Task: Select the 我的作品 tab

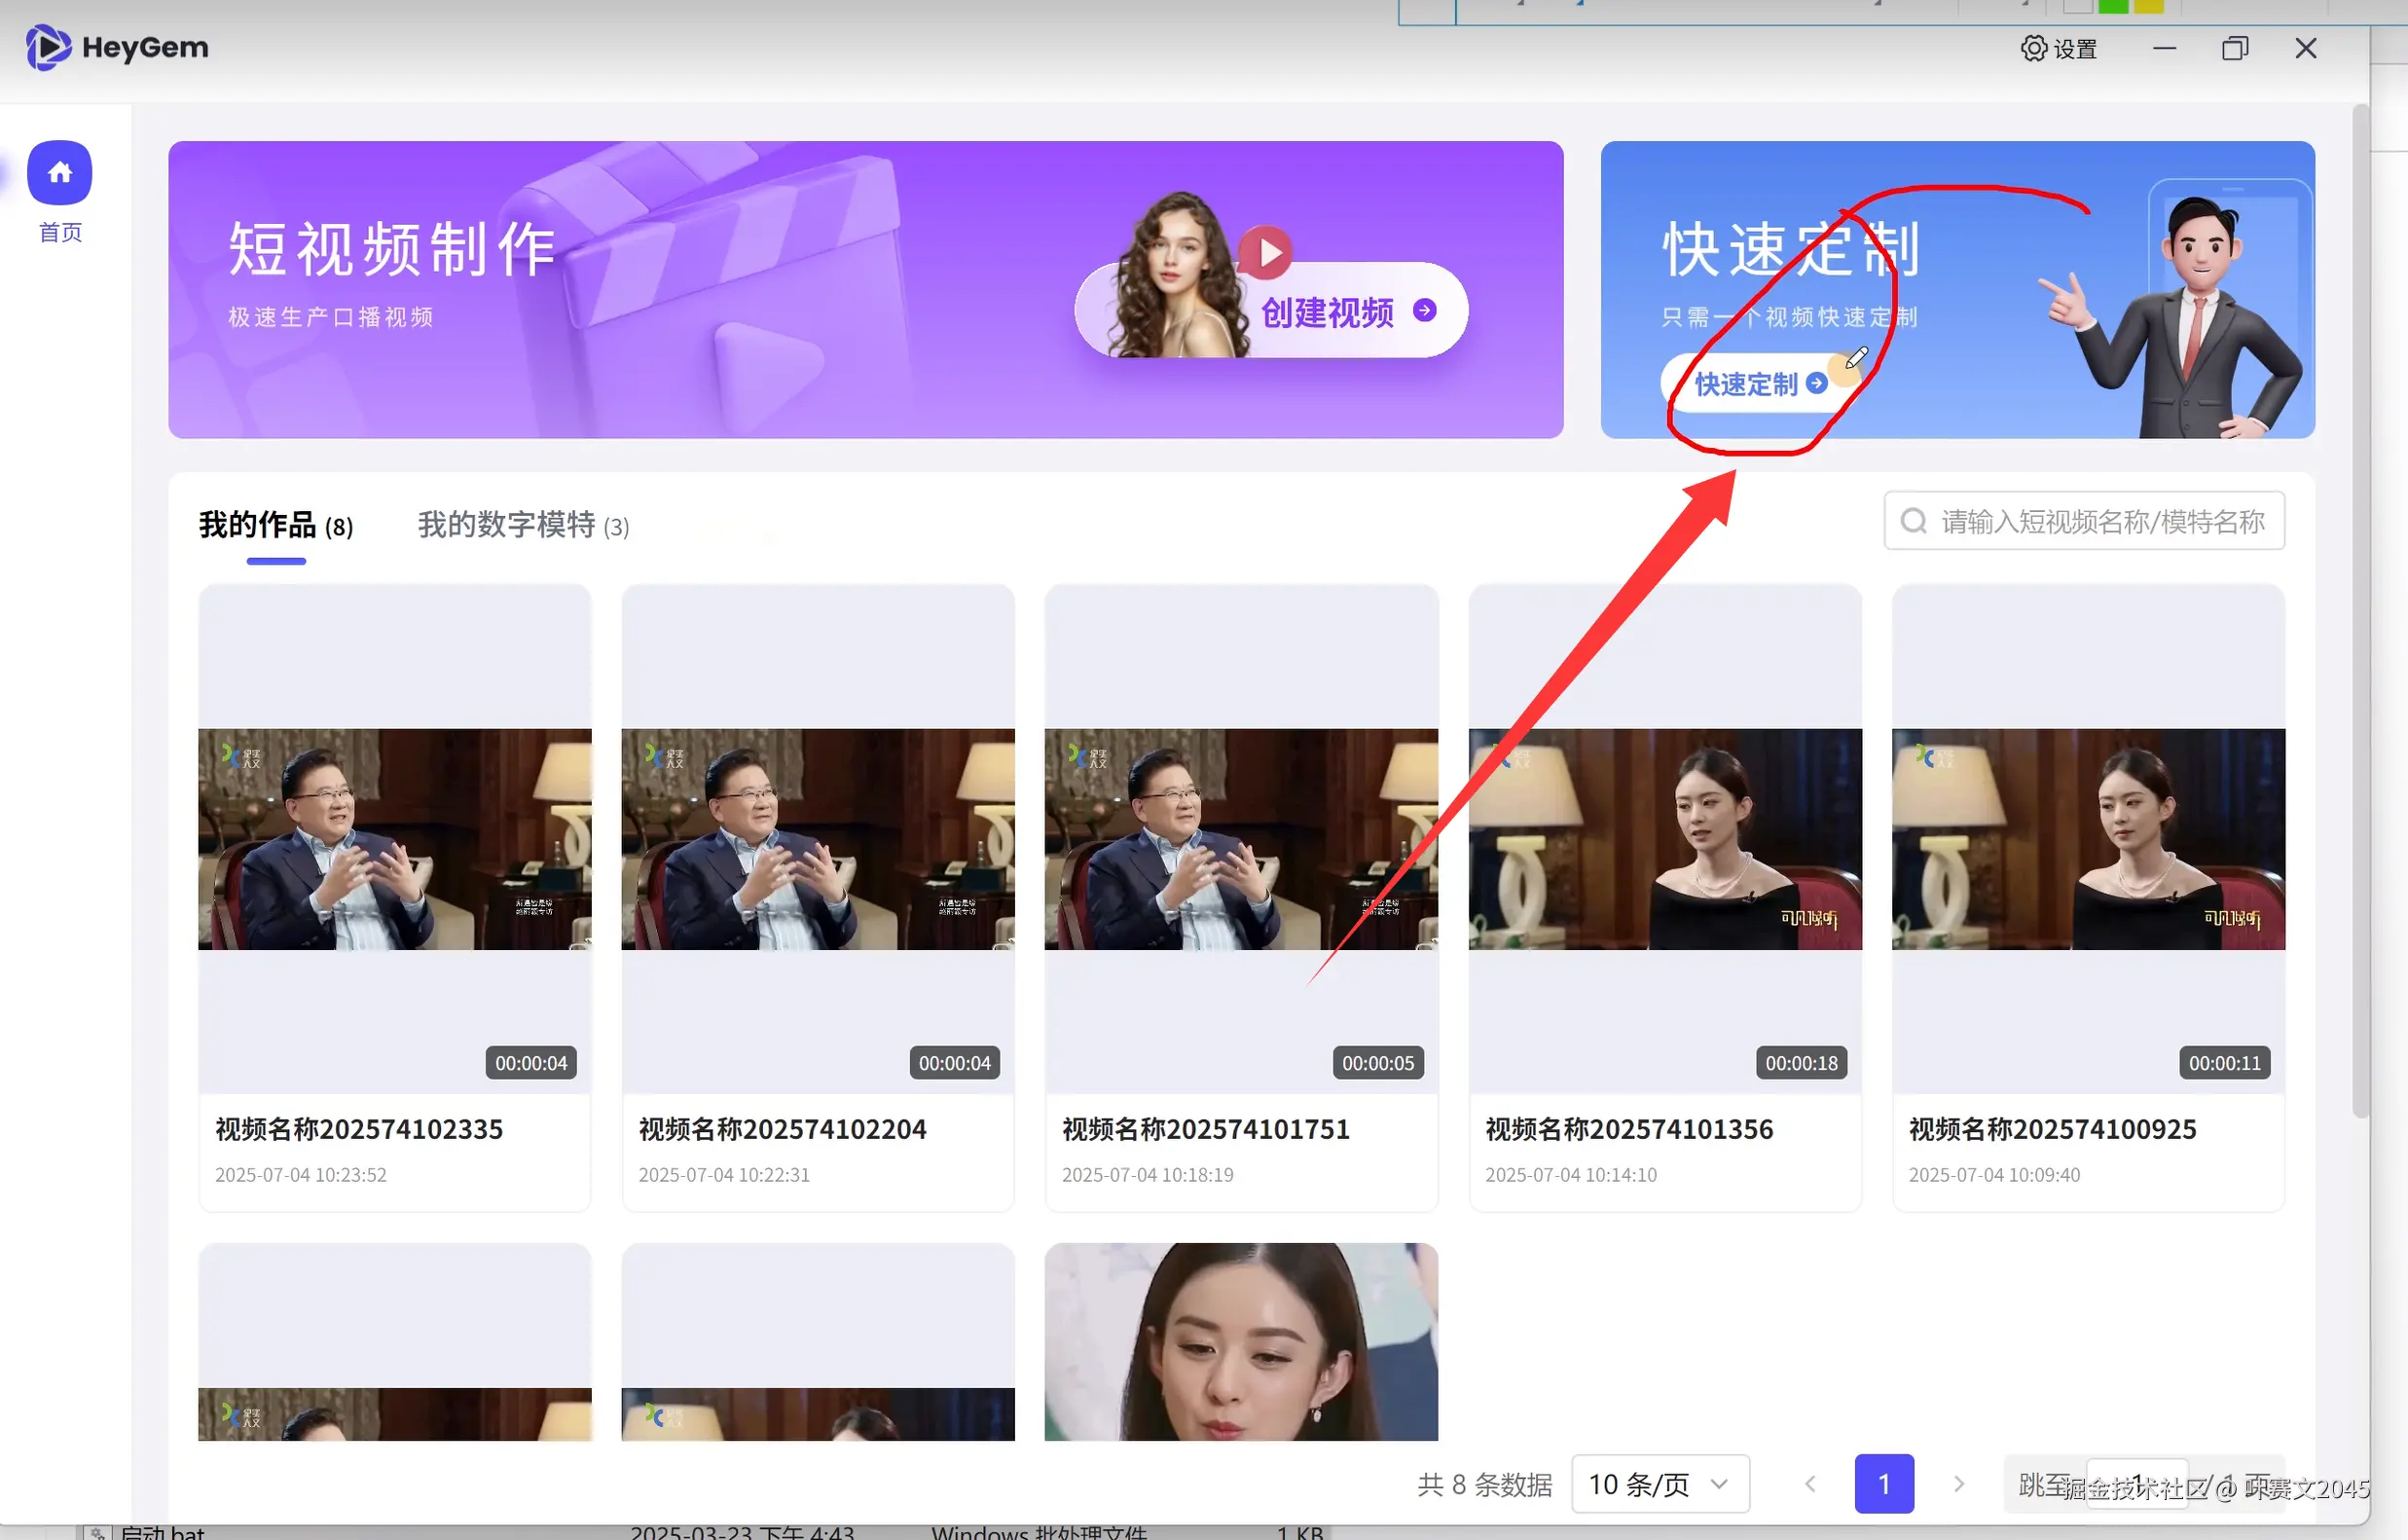Action: pos(275,525)
